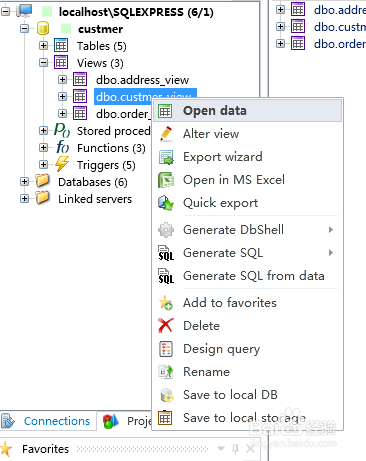Choose Generate SQL from data entry
Viewport: 366px width, 461px height.
point(248,276)
